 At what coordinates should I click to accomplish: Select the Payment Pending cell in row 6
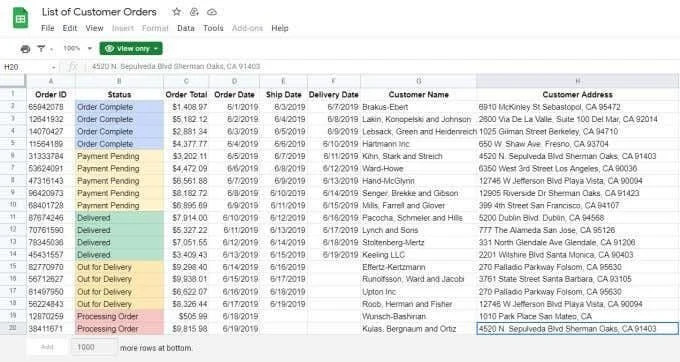tap(119, 156)
